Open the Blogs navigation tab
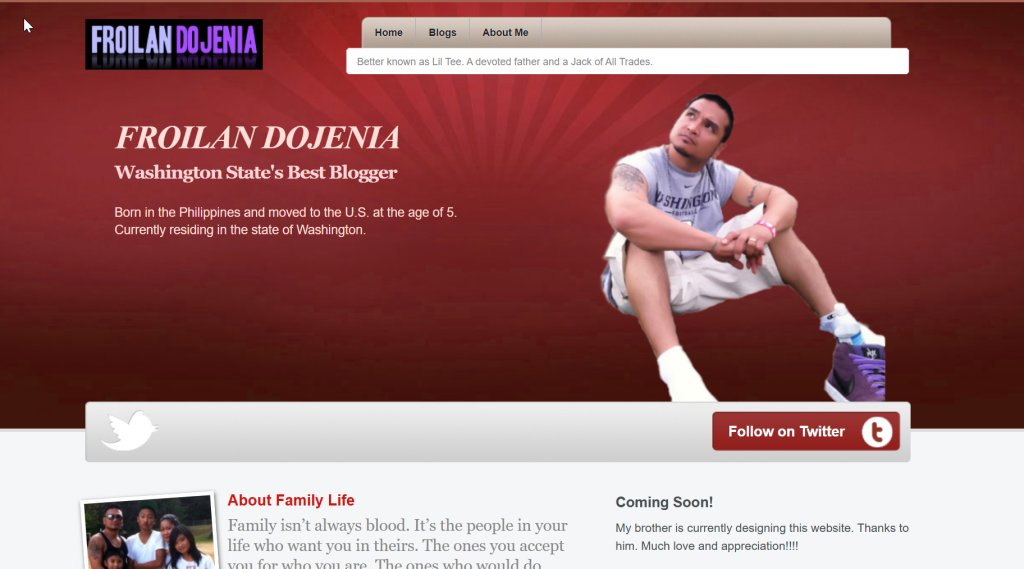 [x=442, y=33]
